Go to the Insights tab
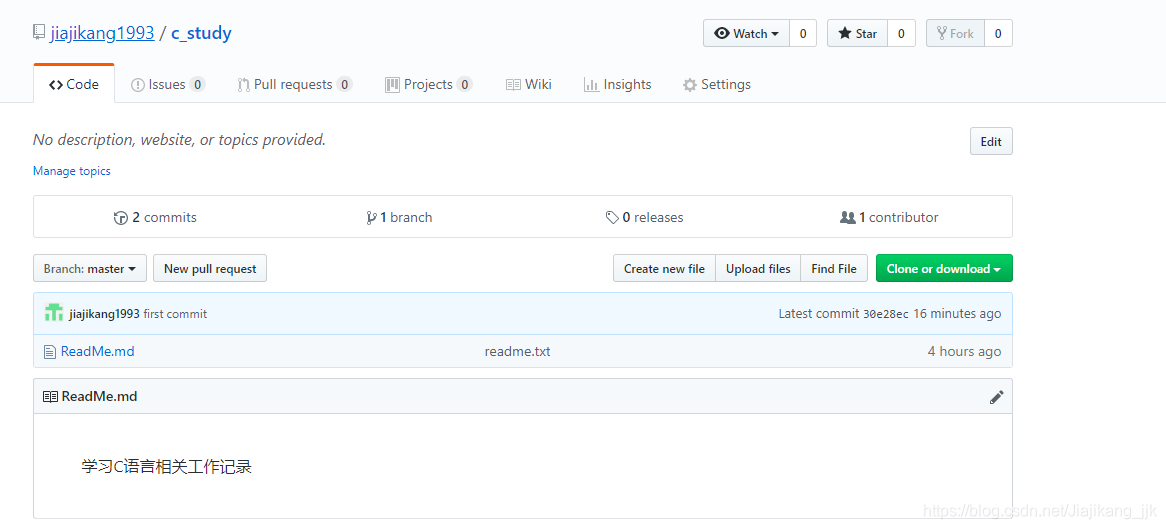The image size is (1166, 529). (617, 85)
